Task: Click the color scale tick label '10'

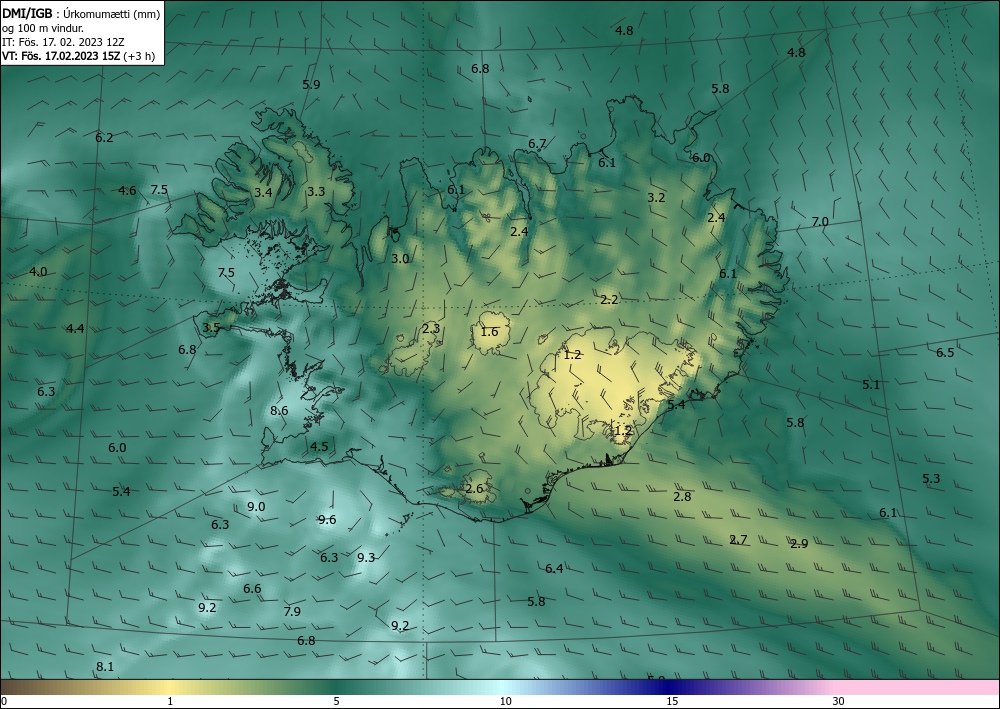Action: (x=505, y=701)
